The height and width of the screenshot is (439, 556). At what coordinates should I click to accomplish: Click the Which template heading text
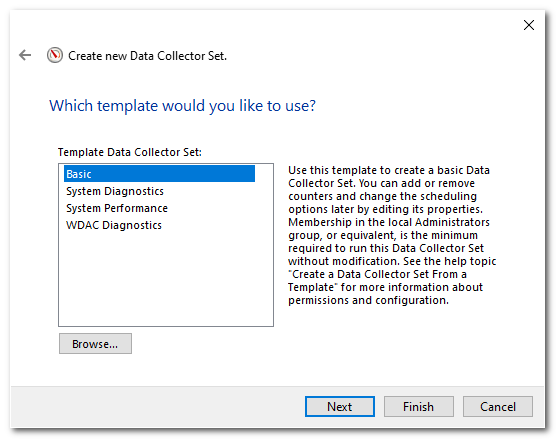(182, 106)
